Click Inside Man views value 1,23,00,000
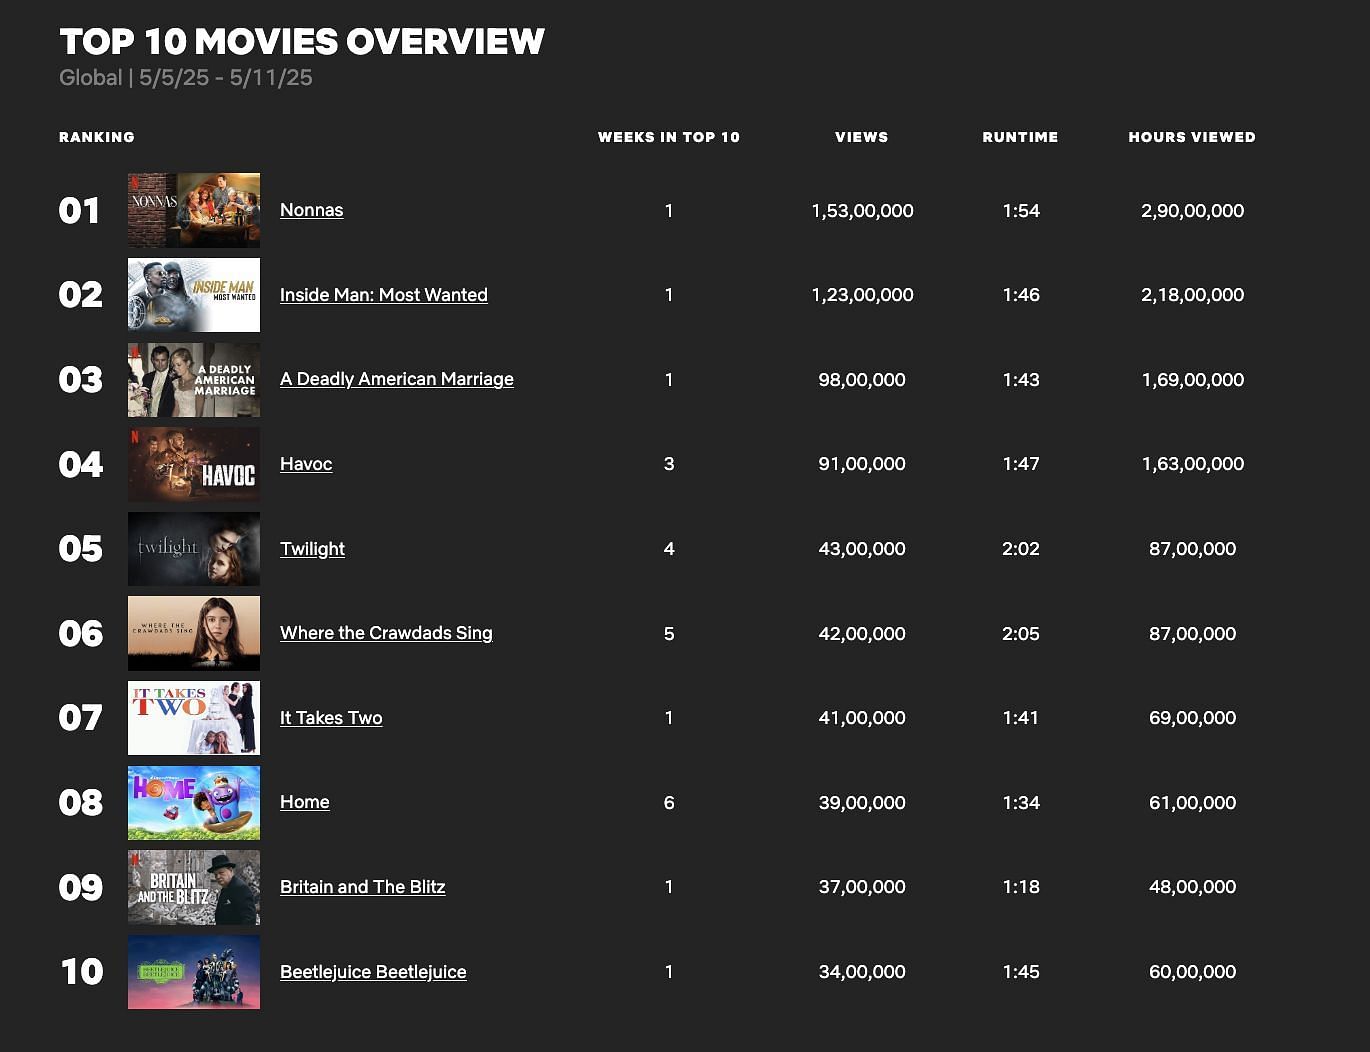This screenshot has height=1052, width=1370. (x=862, y=295)
